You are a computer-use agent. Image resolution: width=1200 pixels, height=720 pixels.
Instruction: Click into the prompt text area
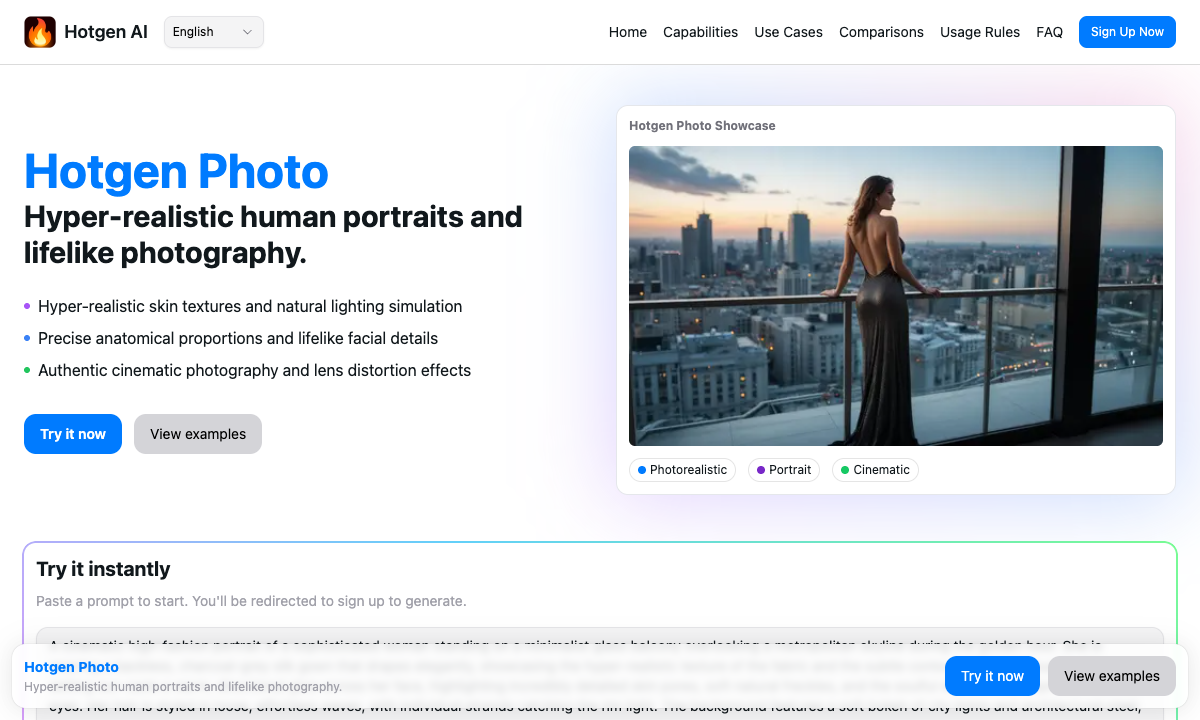tap(600, 636)
